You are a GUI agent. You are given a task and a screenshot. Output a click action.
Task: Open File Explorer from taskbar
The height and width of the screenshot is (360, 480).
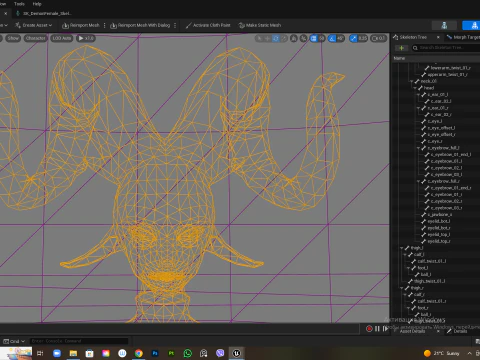[x=73, y=353]
